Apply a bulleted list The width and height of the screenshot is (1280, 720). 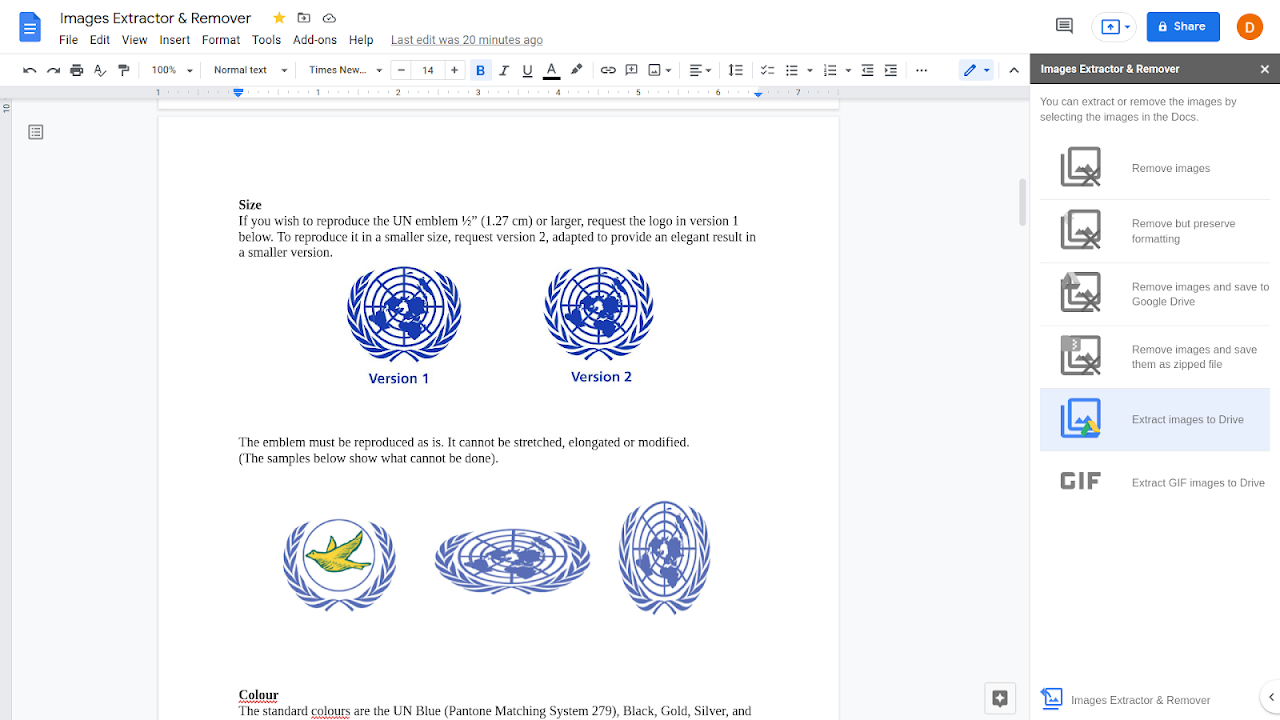(791, 70)
